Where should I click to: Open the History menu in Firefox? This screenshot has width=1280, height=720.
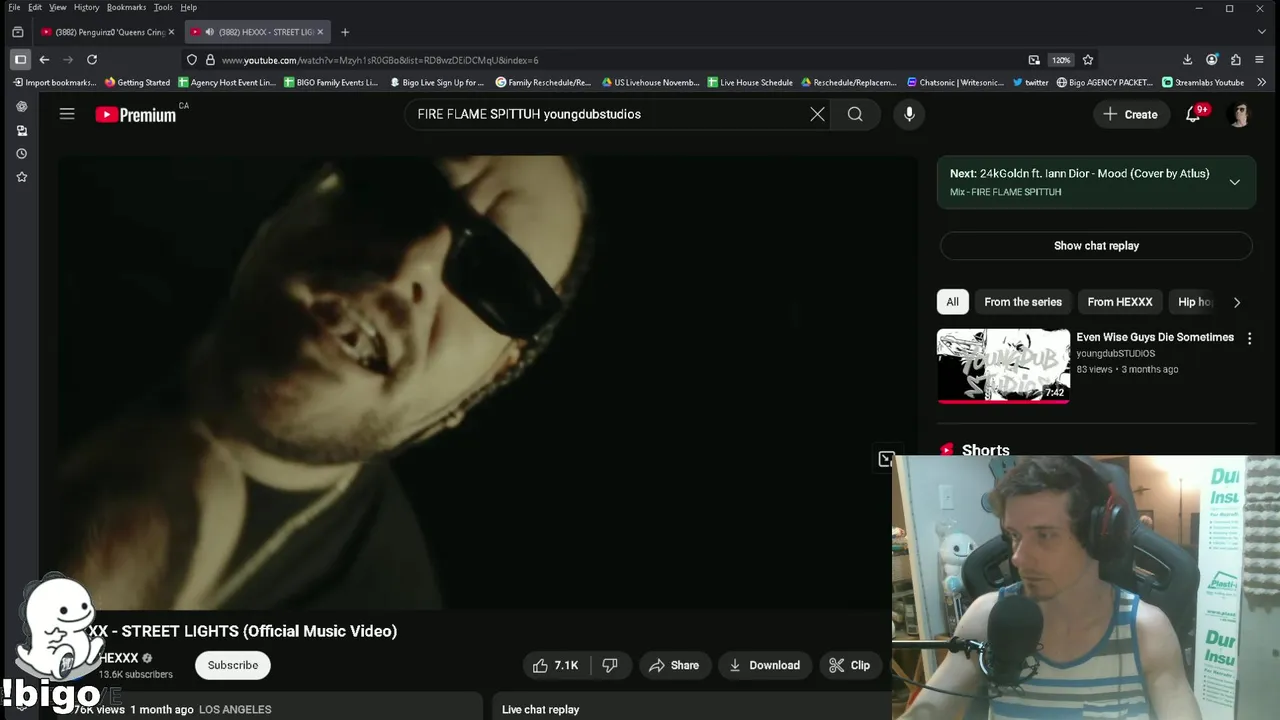[86, 7]
